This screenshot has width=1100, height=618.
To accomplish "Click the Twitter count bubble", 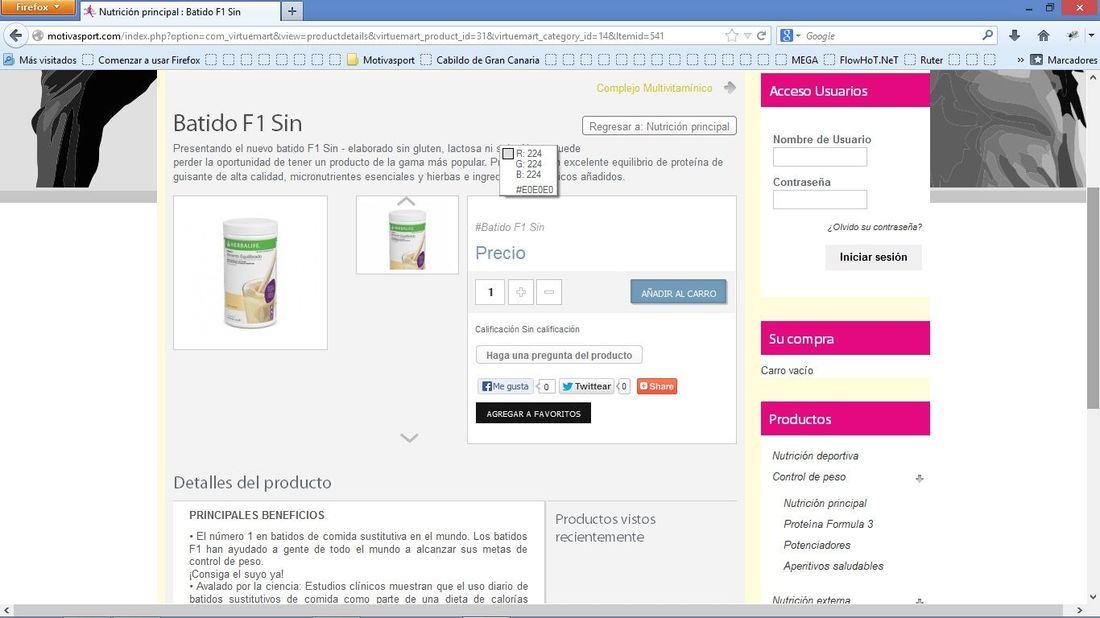I will (x=623, y=387).
